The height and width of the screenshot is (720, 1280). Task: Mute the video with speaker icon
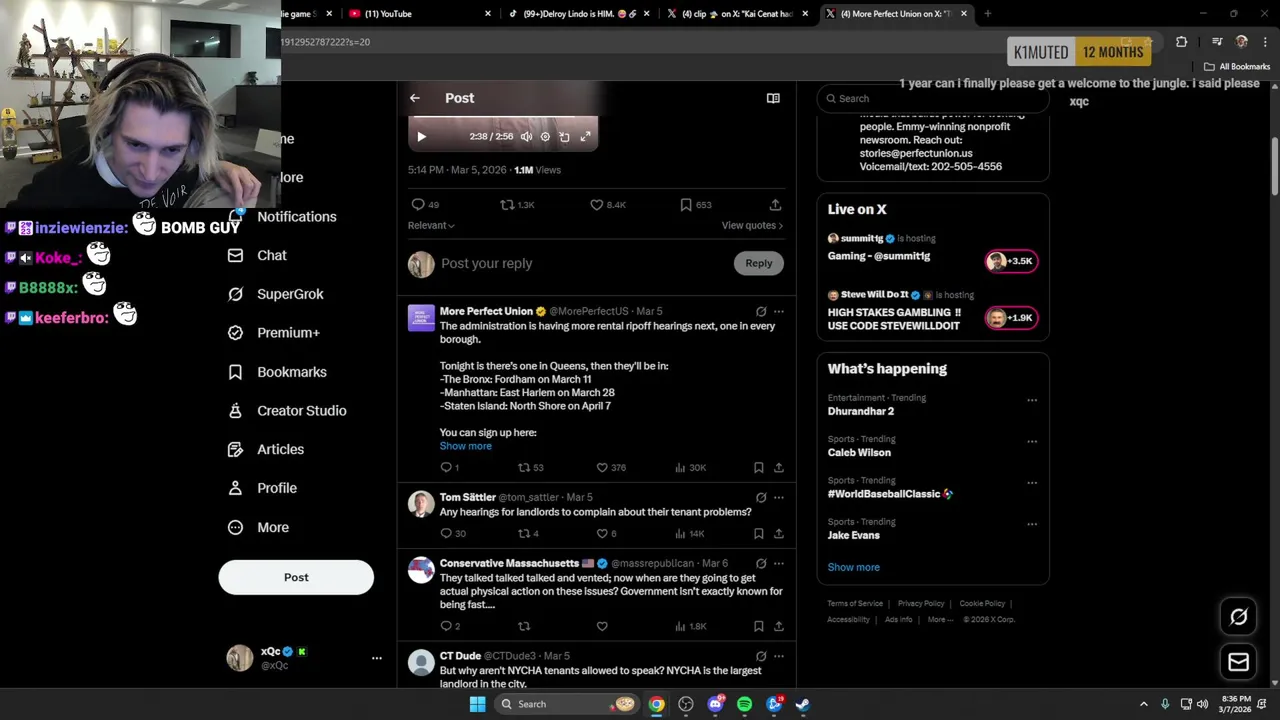[x=526, y=137]
